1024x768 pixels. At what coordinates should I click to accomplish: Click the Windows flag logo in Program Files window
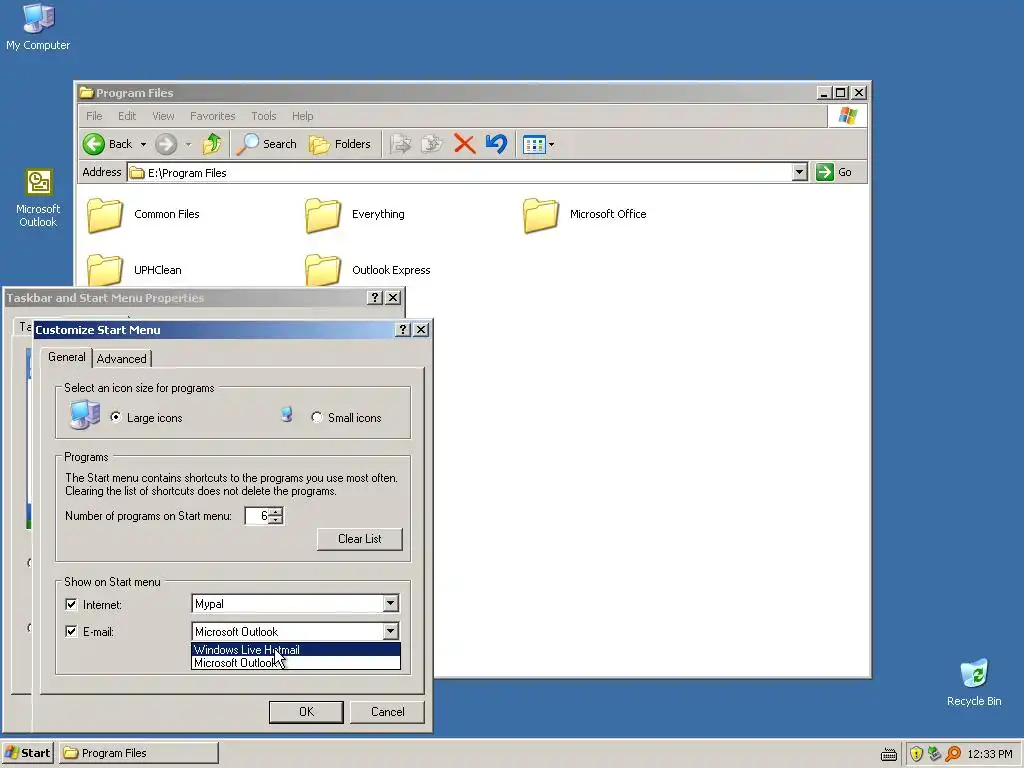[x=848, y=116]
